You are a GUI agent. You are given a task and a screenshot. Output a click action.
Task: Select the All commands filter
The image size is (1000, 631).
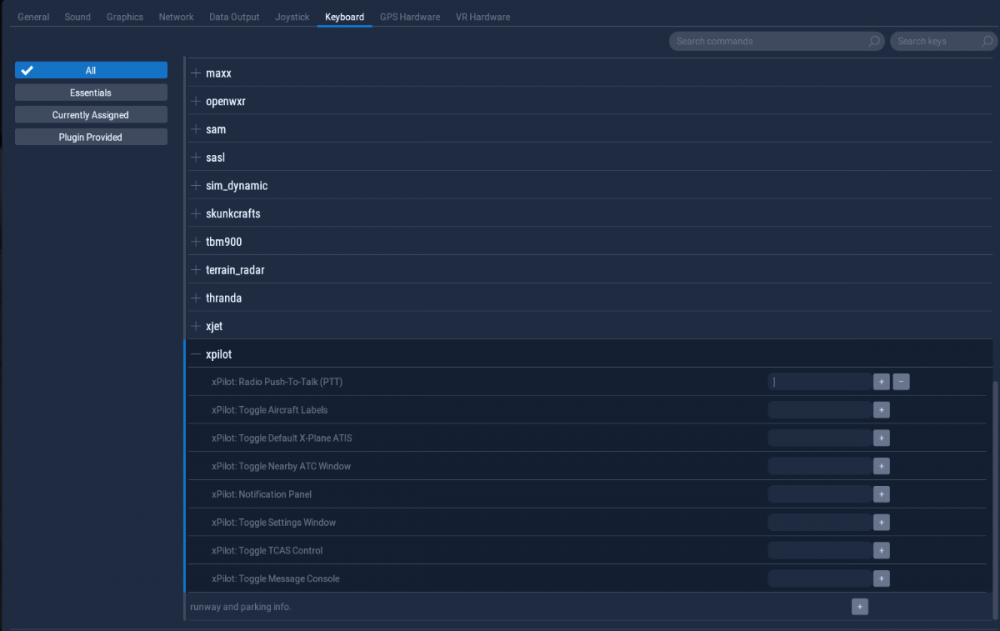click(91, 71)
